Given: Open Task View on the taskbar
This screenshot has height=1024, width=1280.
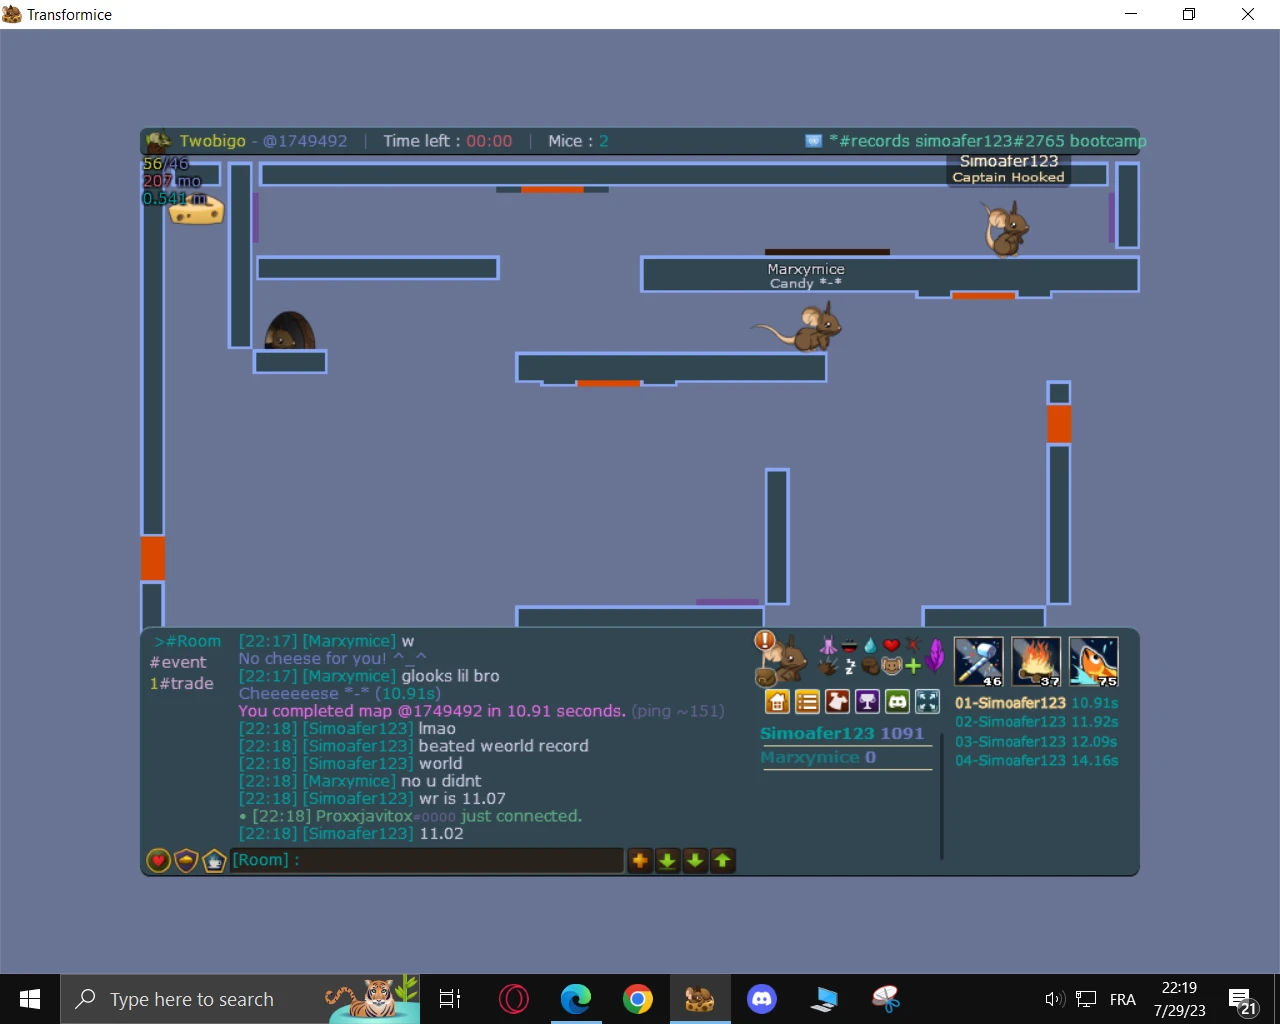Looking at the screenshot, I should tap(450, 999).
